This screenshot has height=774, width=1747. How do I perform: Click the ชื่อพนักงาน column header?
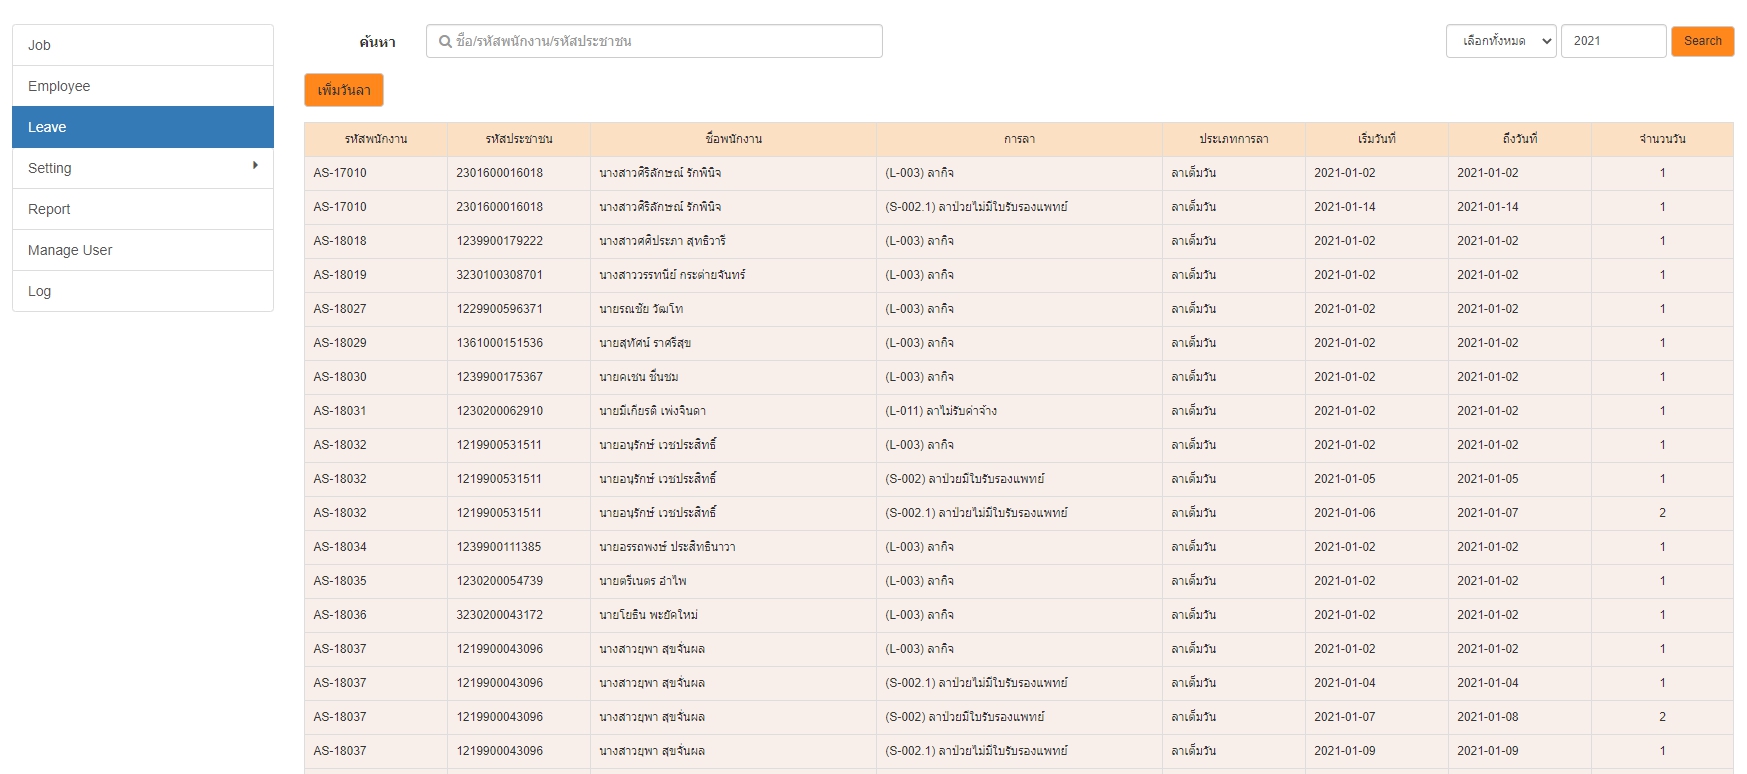coord(733,139)
